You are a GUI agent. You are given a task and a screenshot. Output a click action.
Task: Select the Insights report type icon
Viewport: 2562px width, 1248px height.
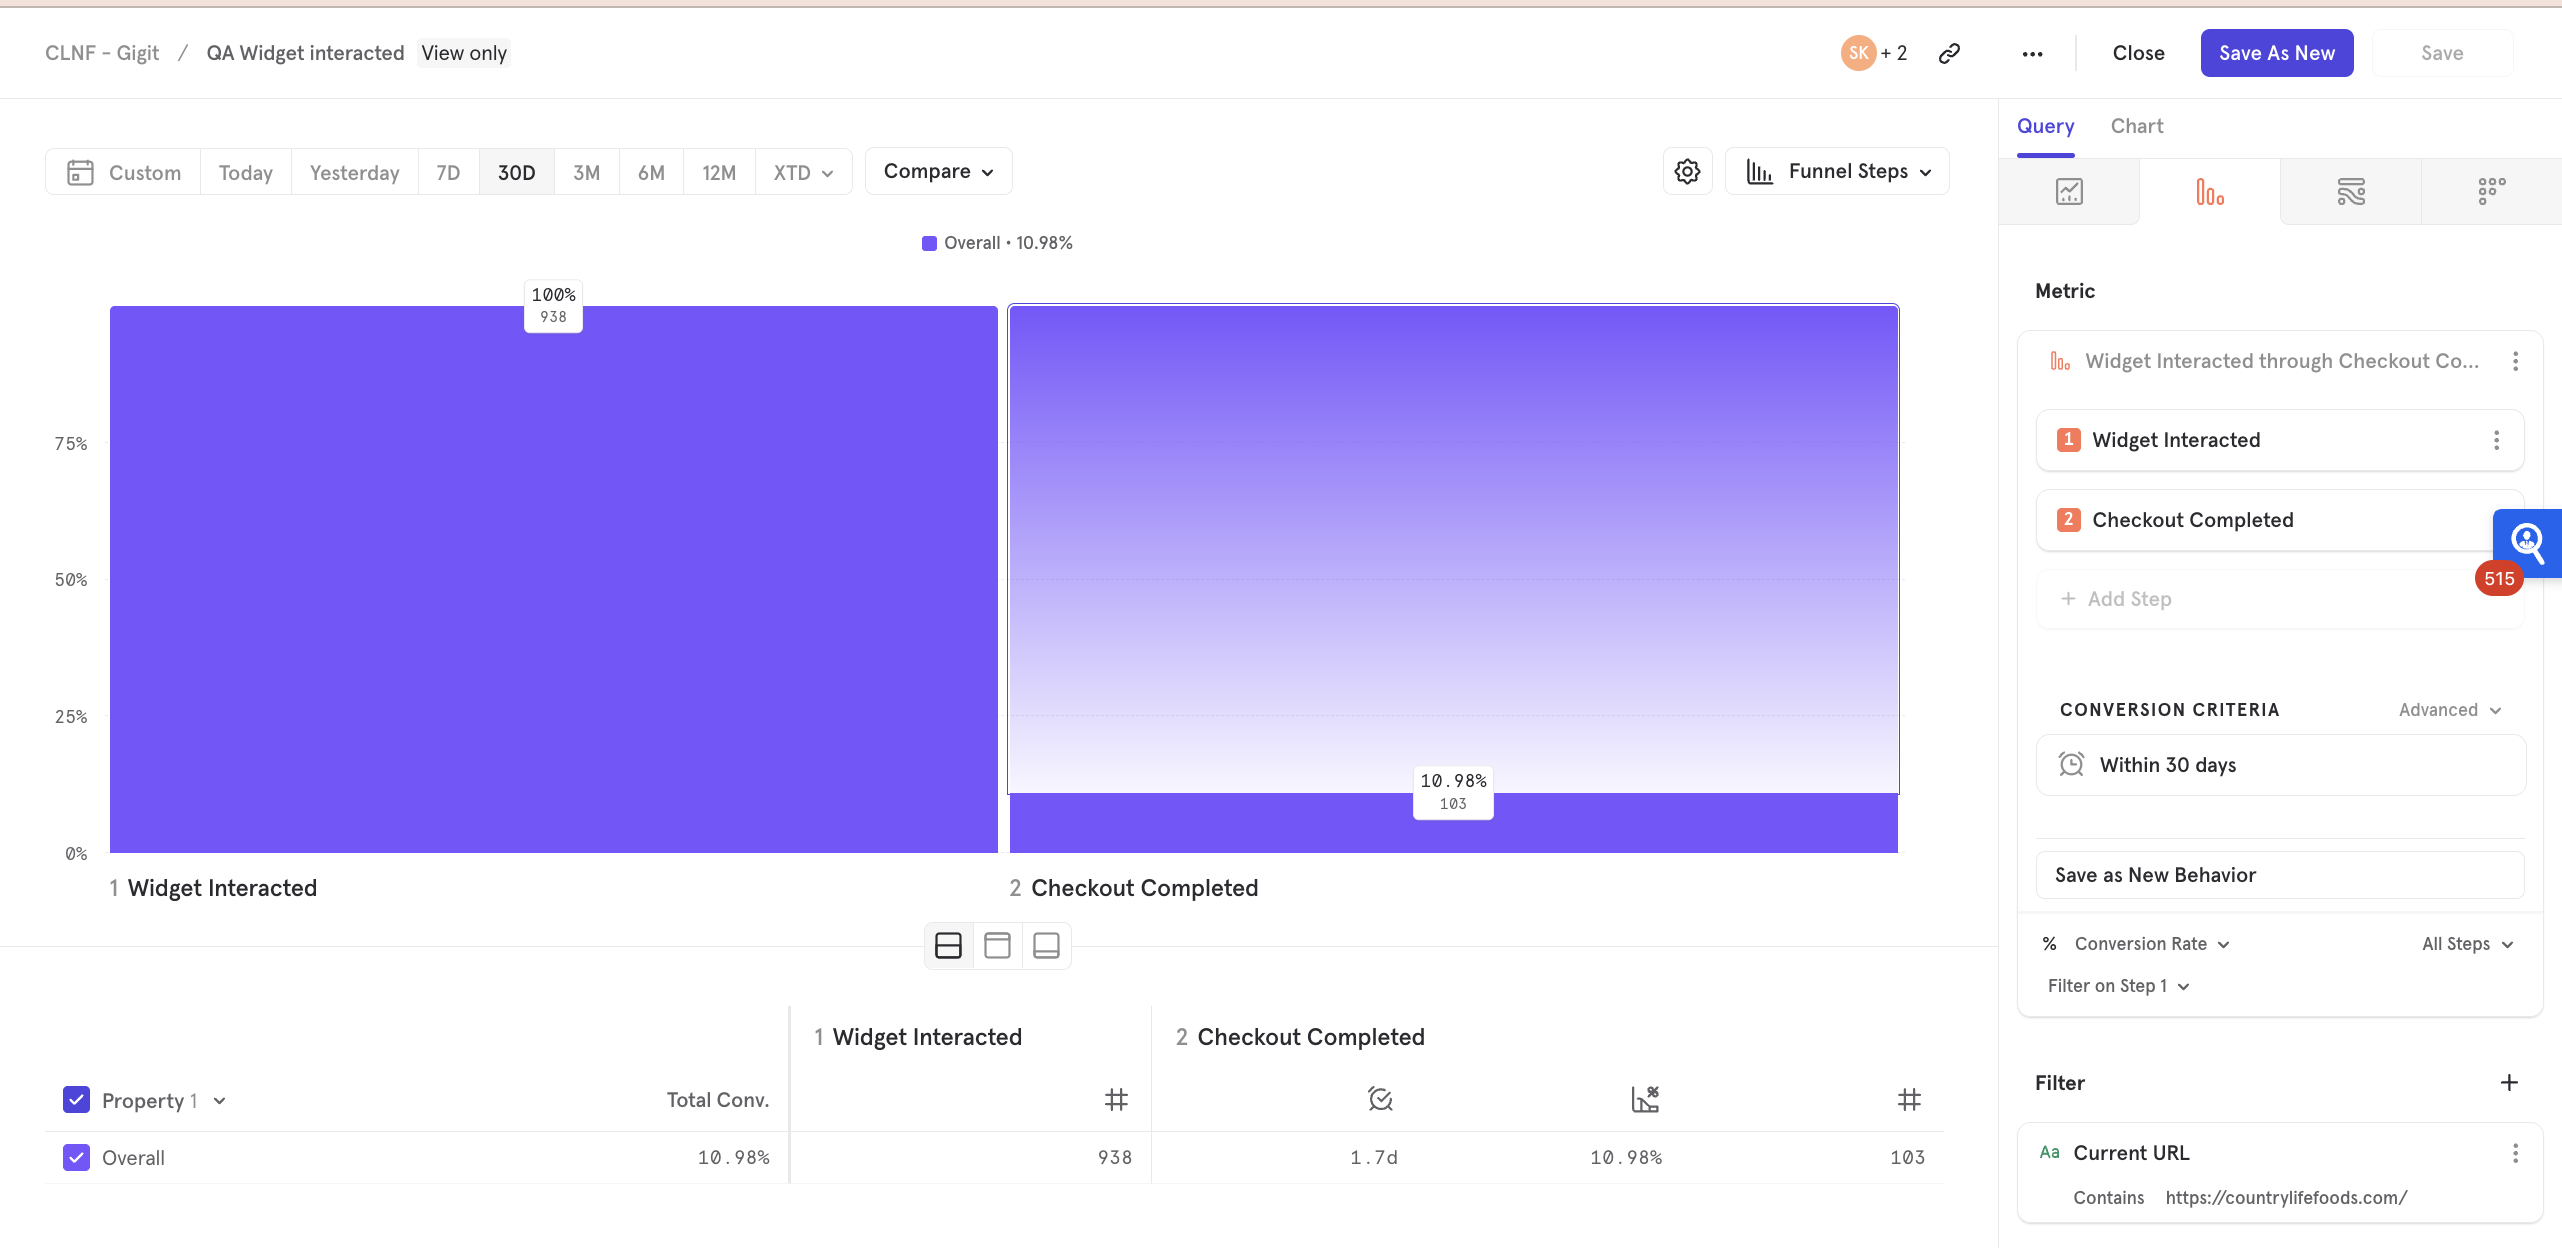click(2069, 191)
